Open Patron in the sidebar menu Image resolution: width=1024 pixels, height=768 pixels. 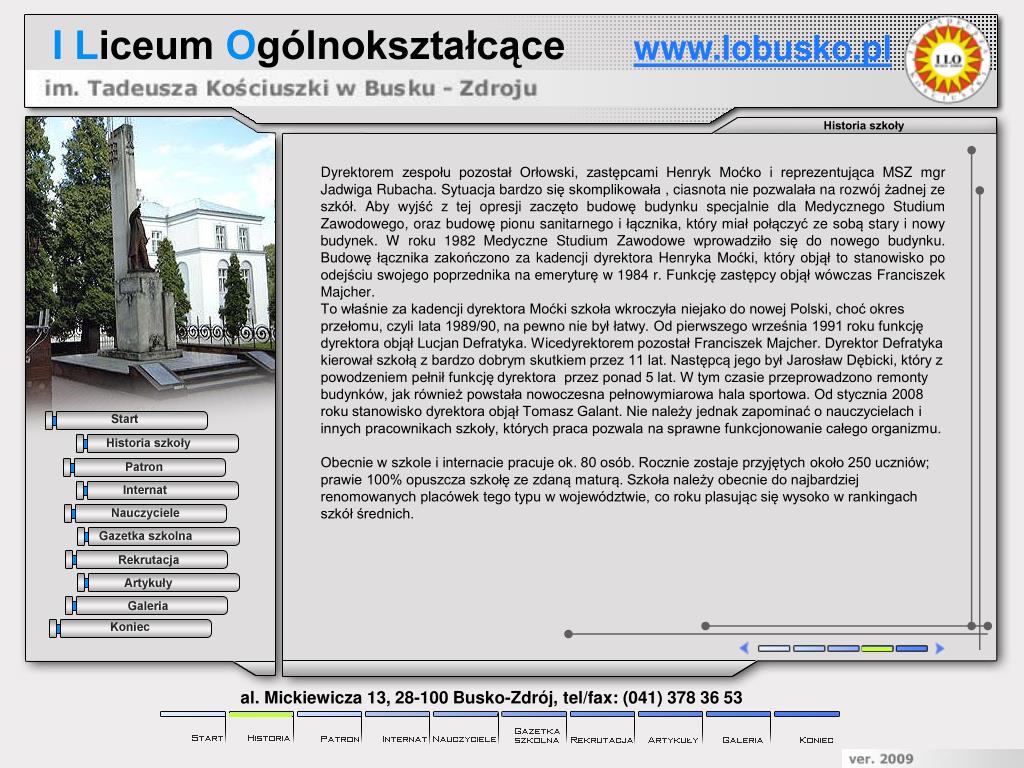(x=144, y=467)
